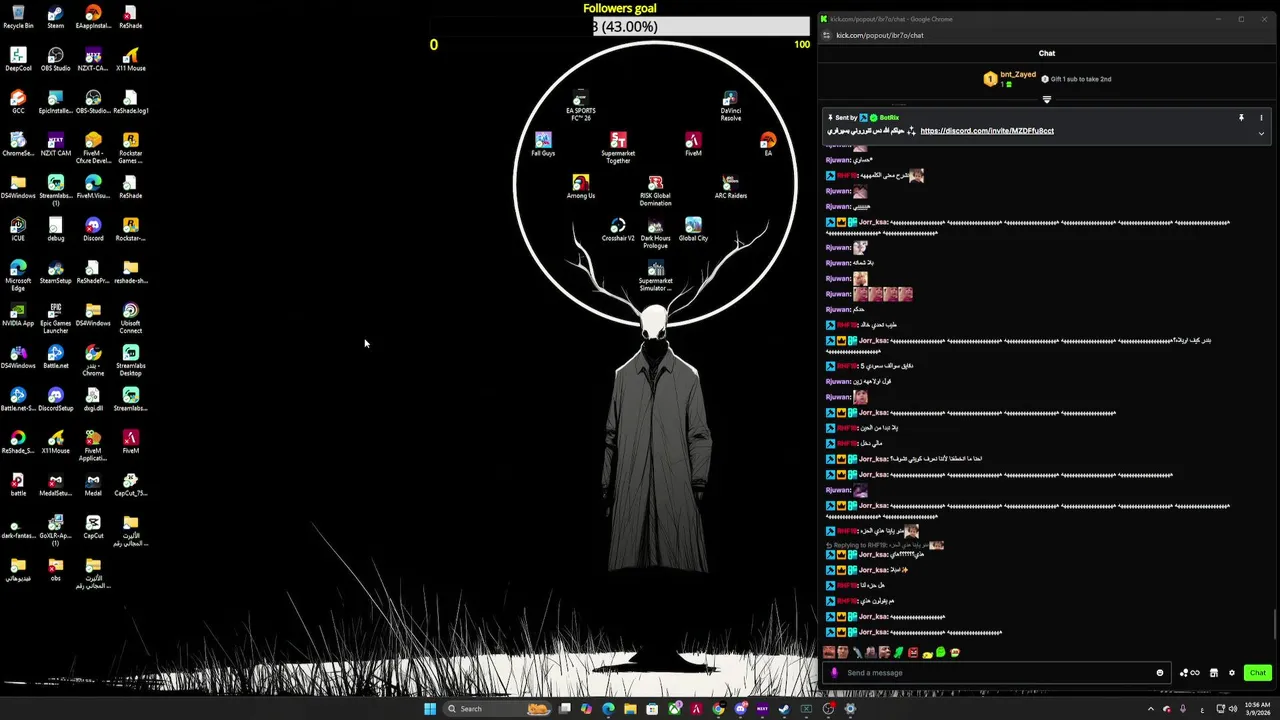1280x720 pixels.
Task: Select the Dark Hours Prologue icon
Action: (x=655, y=233)
